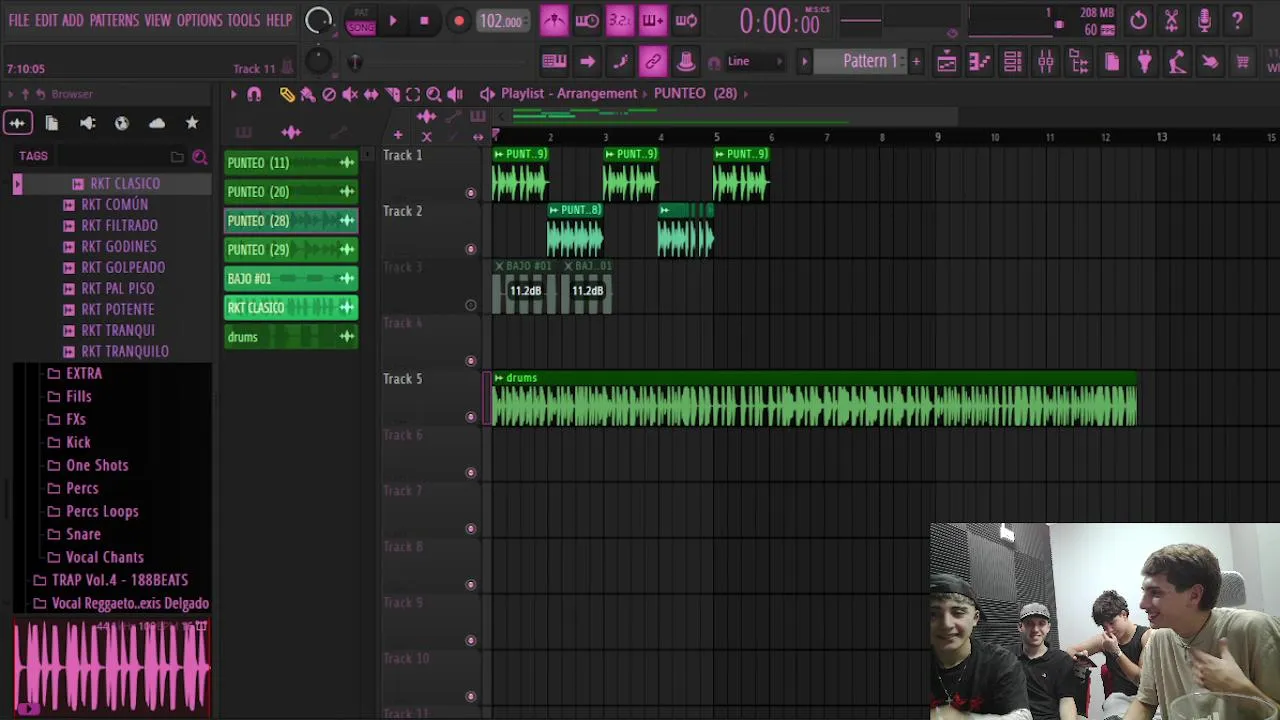The height and width of the screenshot is (720, 1280).
Task: Click the microphone one-click recording icon
Action: click(1204, 20)
